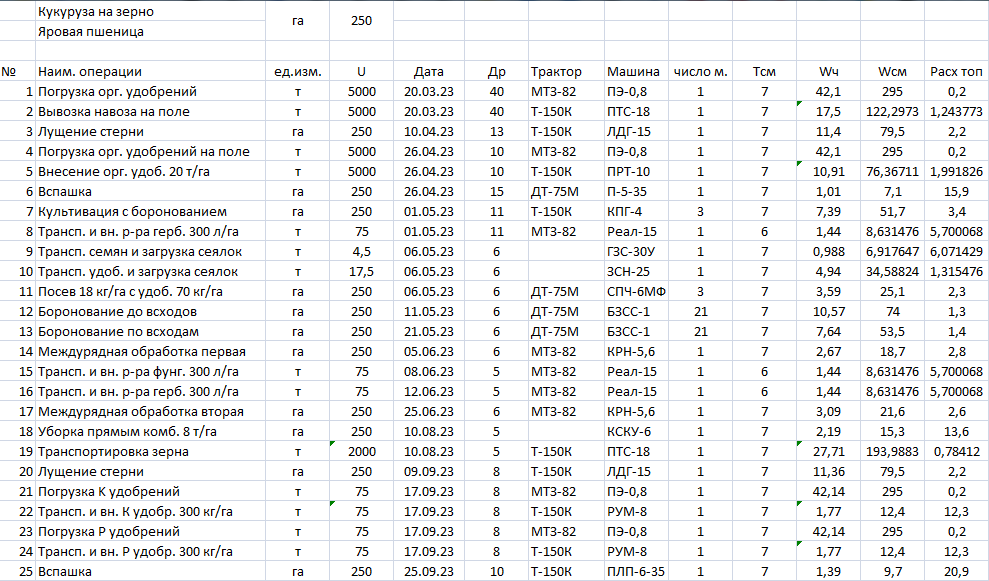The image size is (989, 581).
Task: Select the cell "Уборка прямым комб. 8 т/га"
Action: (150, 431)
